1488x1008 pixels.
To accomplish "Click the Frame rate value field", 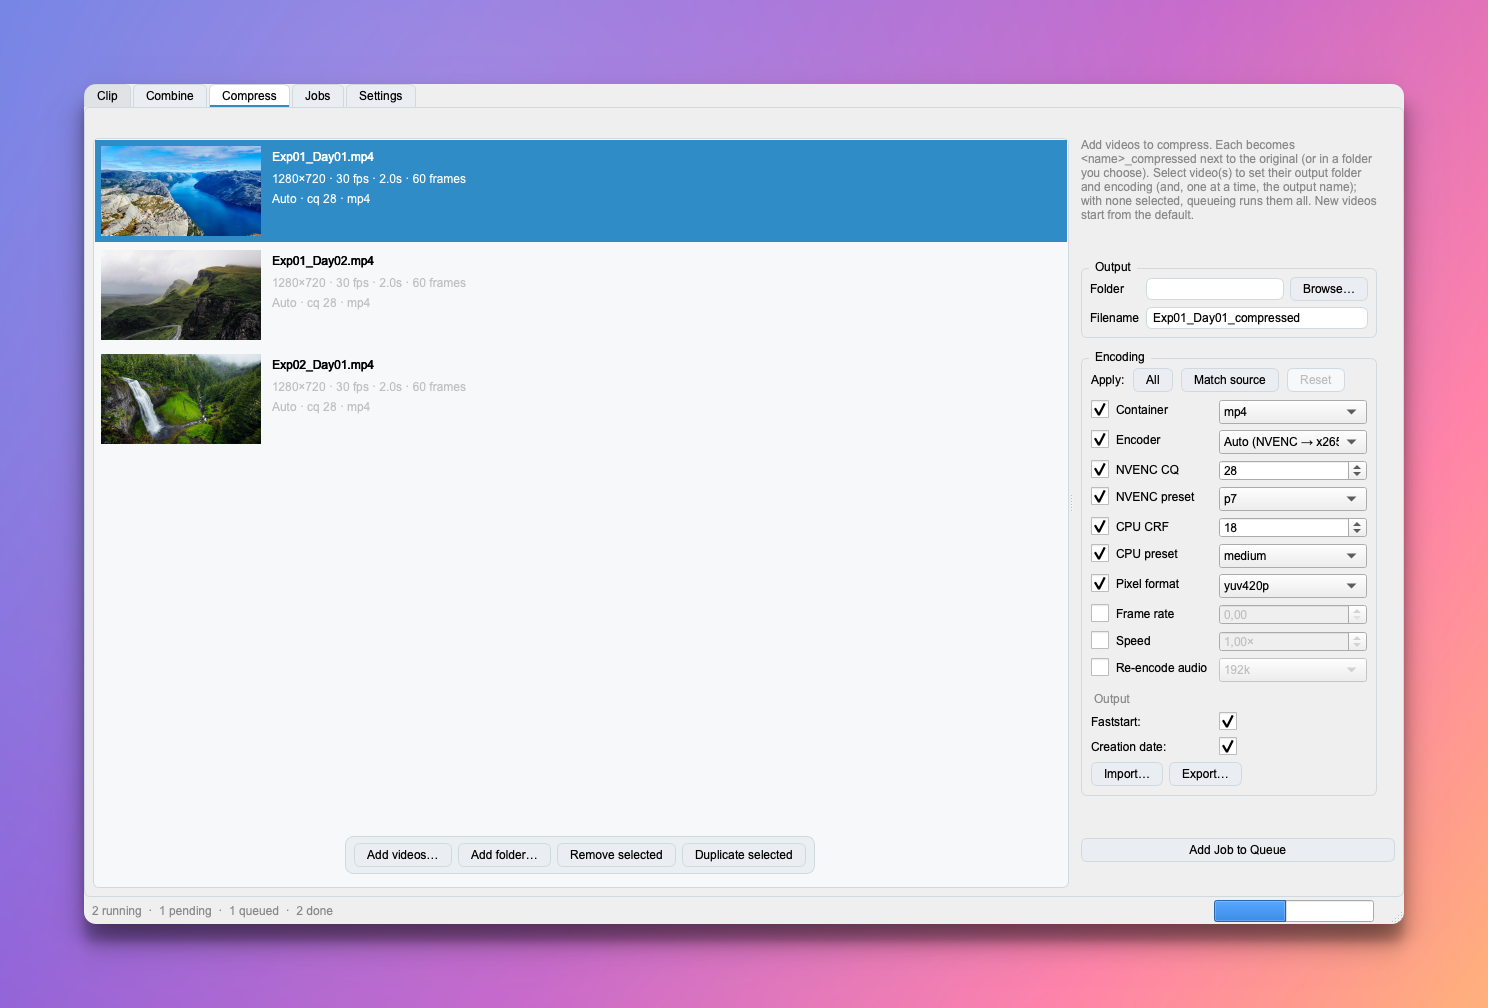I will click(x=1283, y=615).
